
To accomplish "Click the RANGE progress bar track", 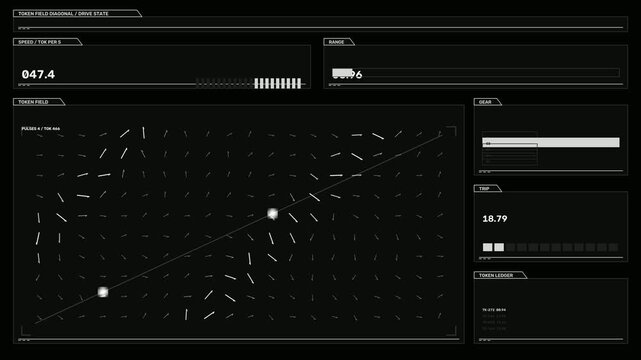I will click(476, 73).
